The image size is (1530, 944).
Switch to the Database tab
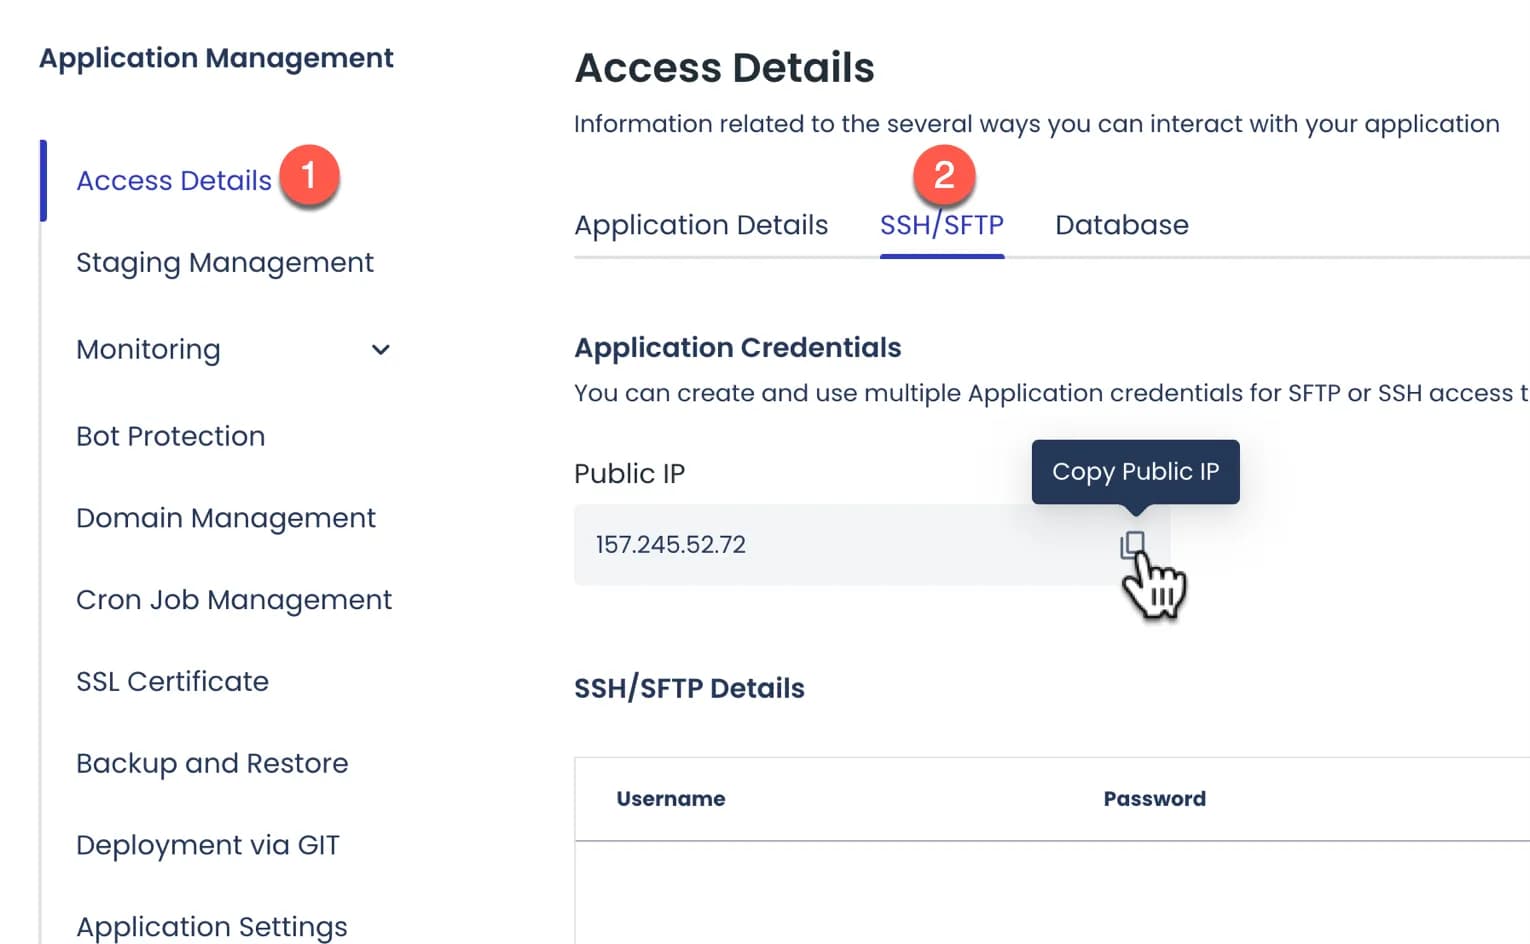[x=1120, y=225]
